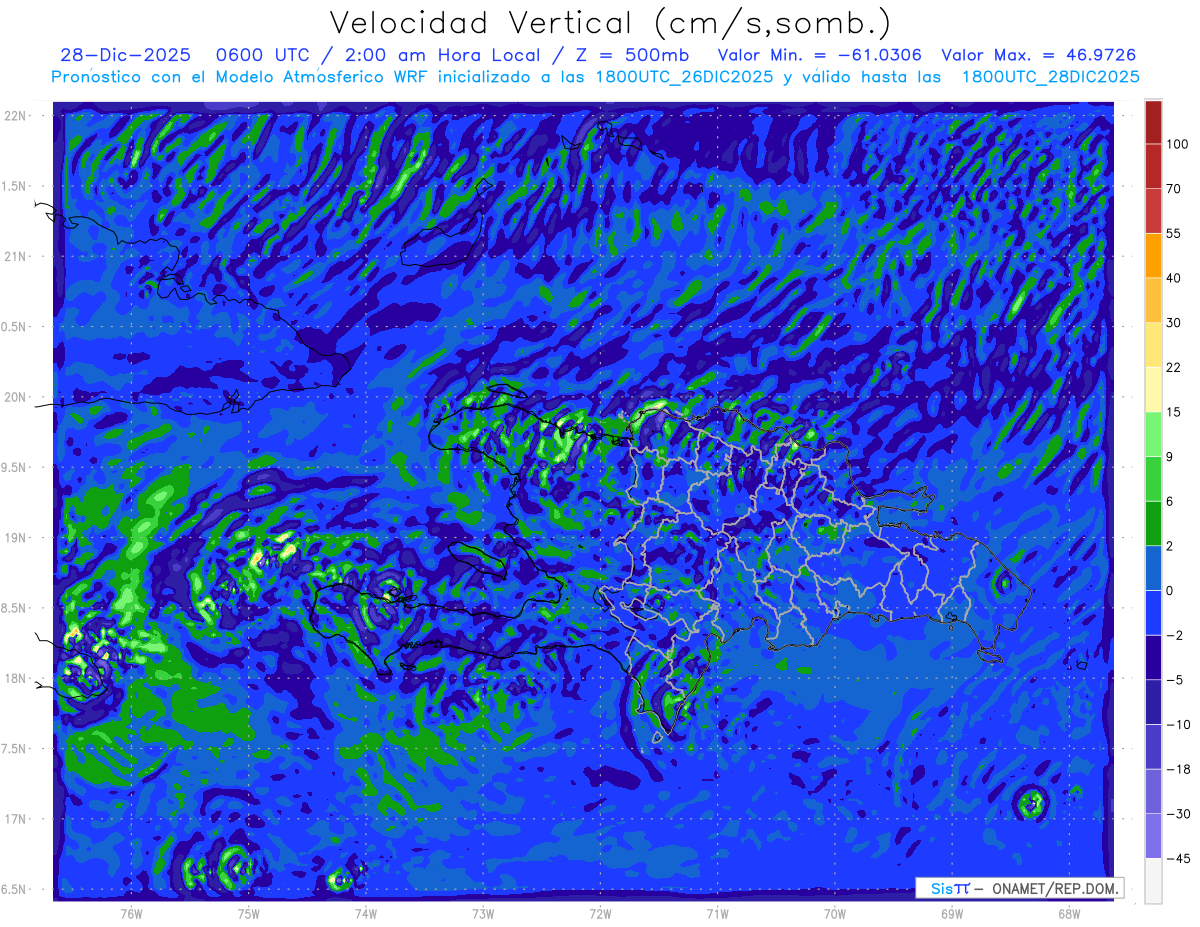Click the light green swatch between 9 and 15
Viewport: 1200px width, 927px height.
(x=1153, y=434)
